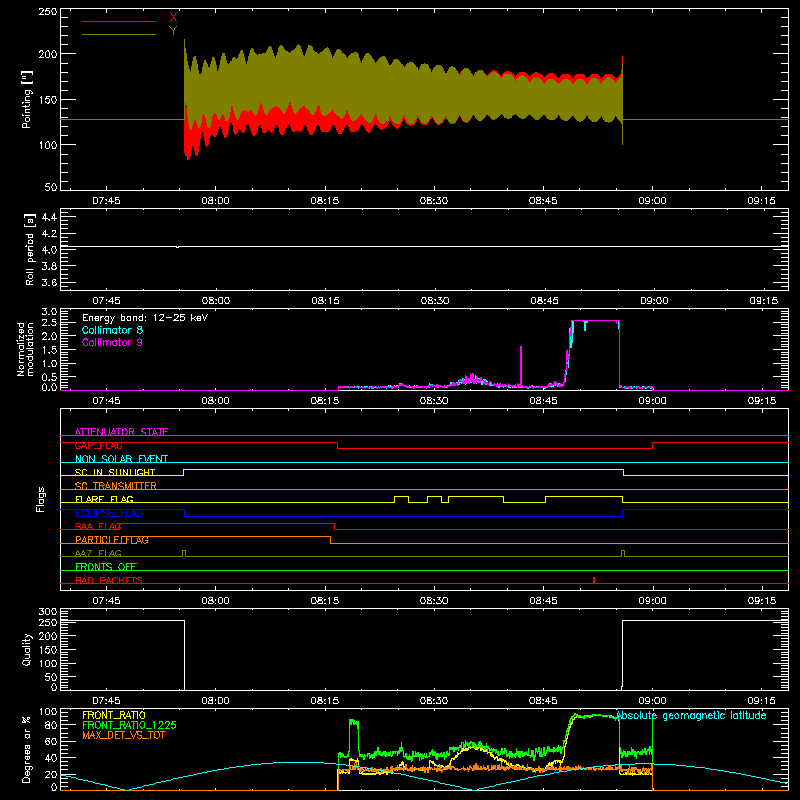The image size is (800, 800).
Task: Click 'Energy band: 12-25 keV' text
Action: pyautogui.click(x=145, y=318)
